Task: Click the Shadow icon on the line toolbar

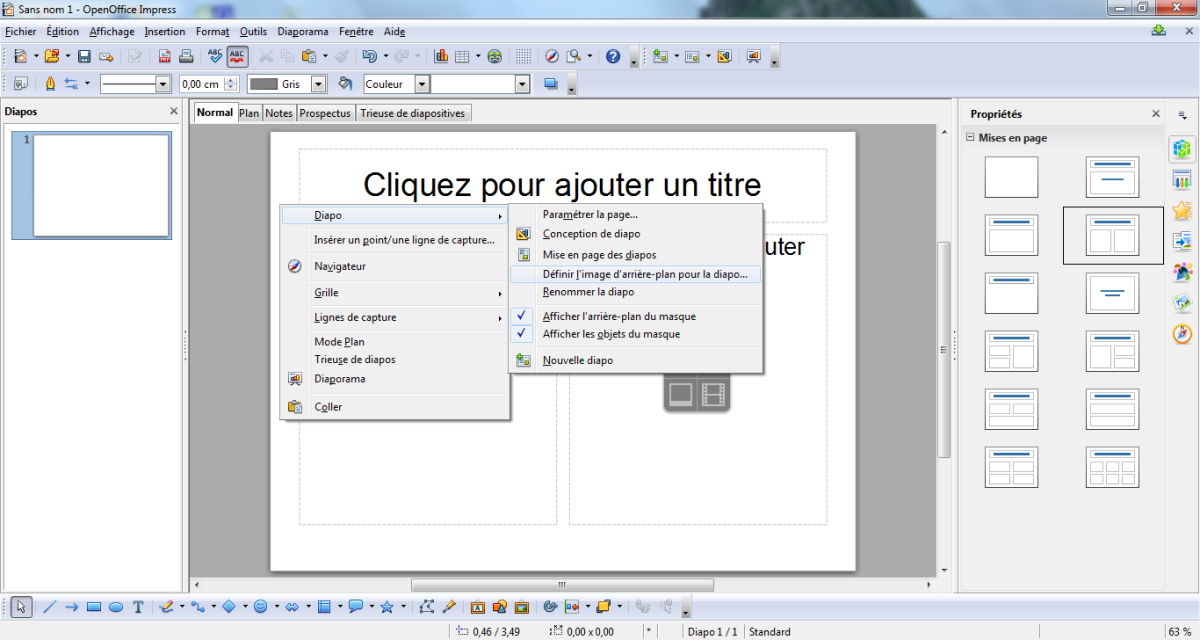Action: (x=549, y=84)
